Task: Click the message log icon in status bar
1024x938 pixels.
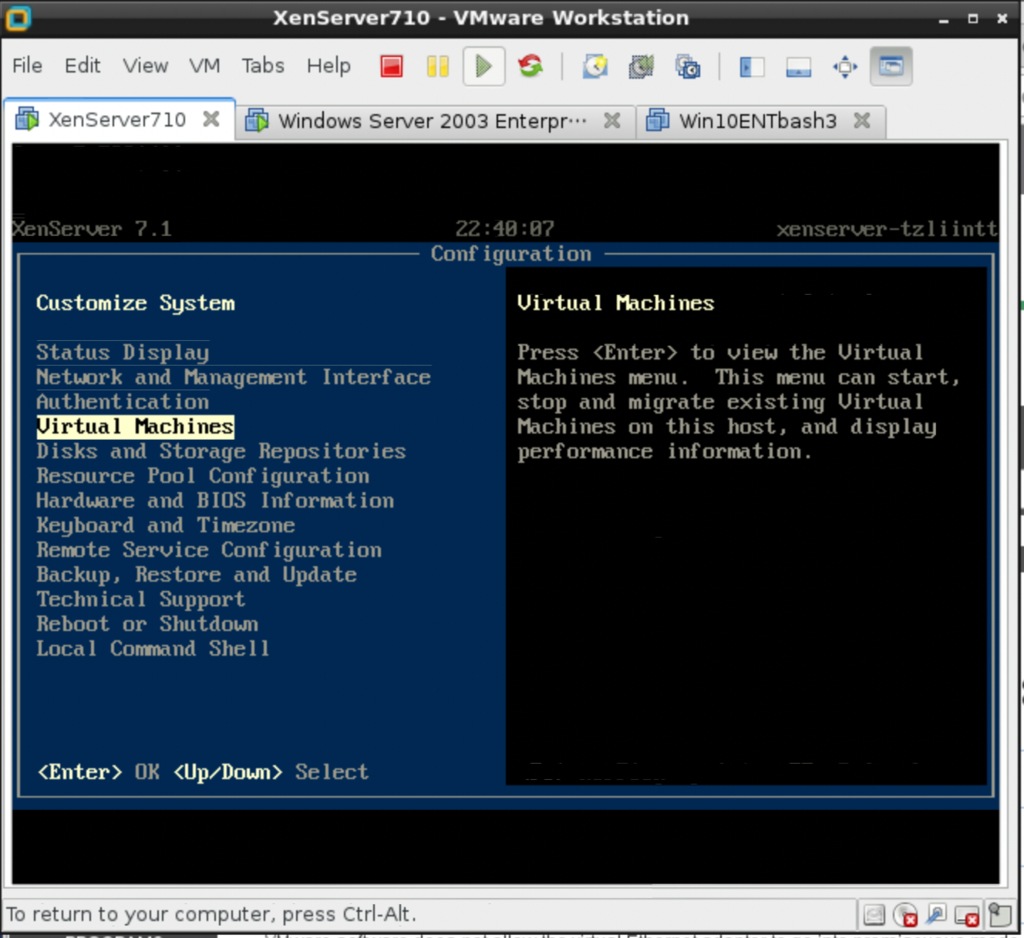Action: (999, 914)
